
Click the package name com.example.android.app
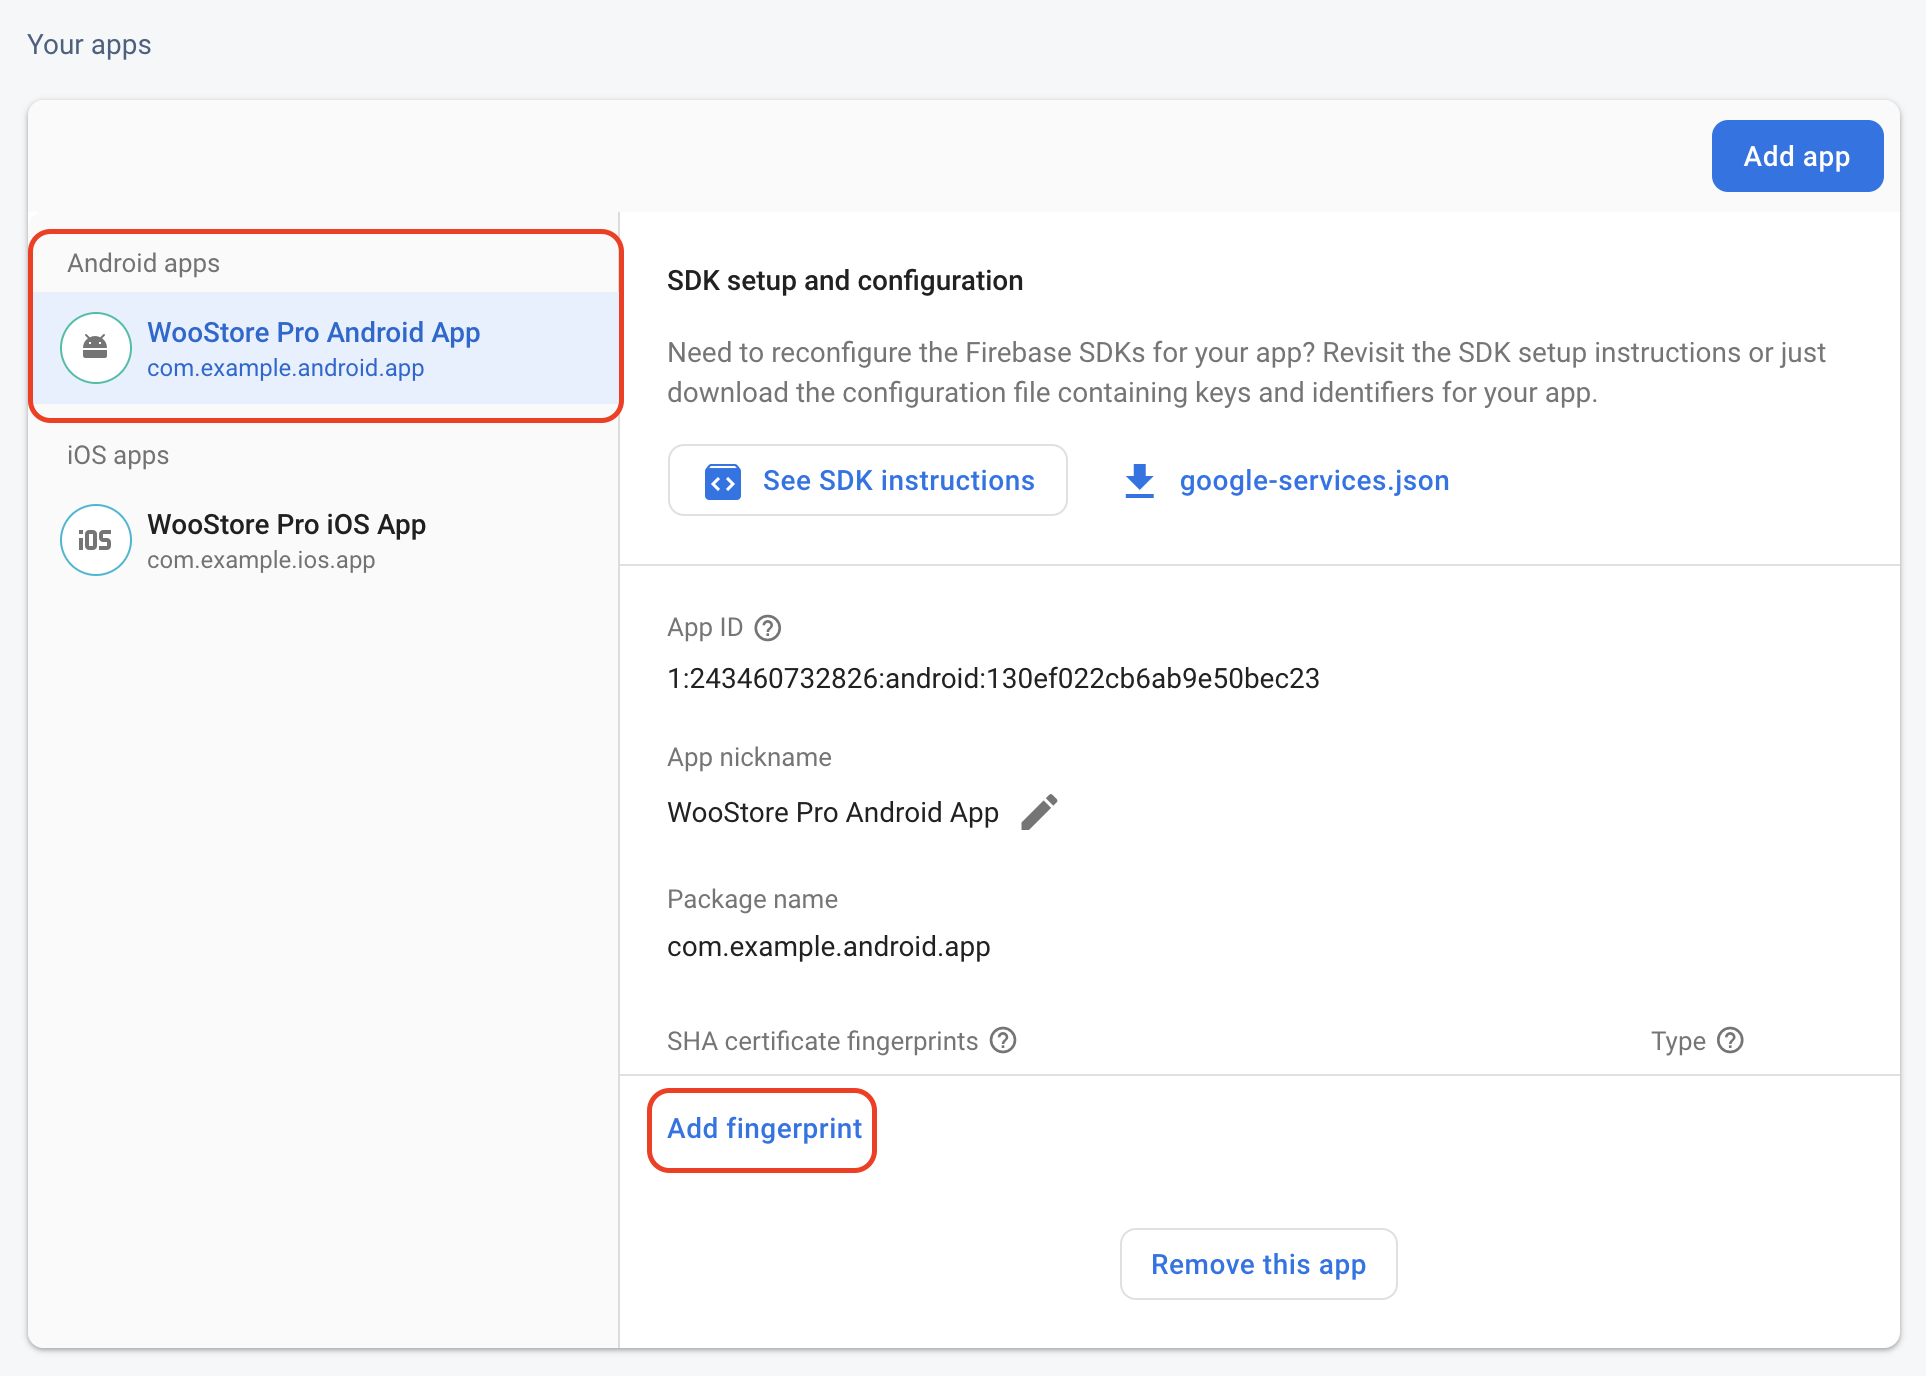point(828,946)
